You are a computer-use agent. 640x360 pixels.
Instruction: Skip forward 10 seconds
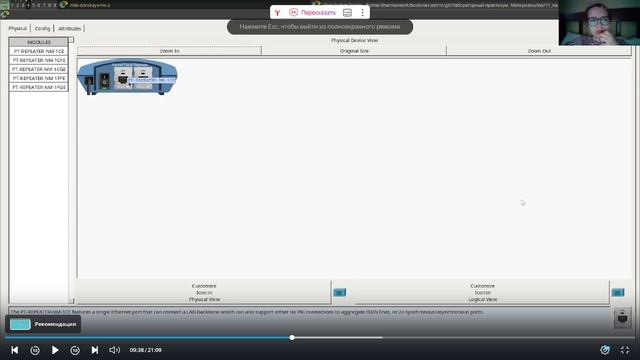click(x=75, y=350)
